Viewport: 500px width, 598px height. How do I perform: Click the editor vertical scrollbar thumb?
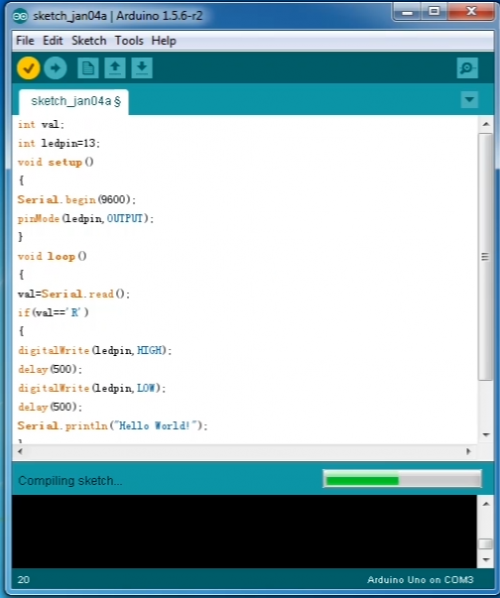click(x=486, y=257)
